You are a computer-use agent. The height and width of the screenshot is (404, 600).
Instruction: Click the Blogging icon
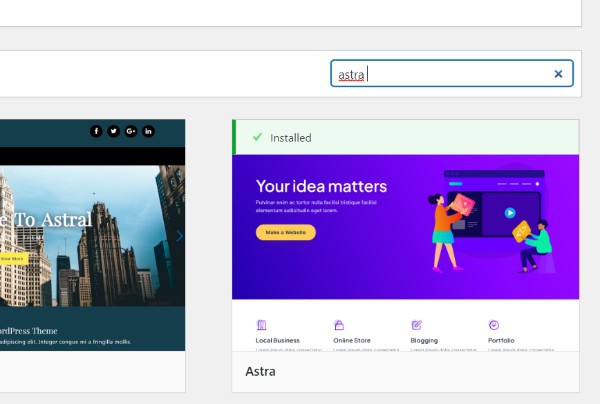[x=416, y=325]
